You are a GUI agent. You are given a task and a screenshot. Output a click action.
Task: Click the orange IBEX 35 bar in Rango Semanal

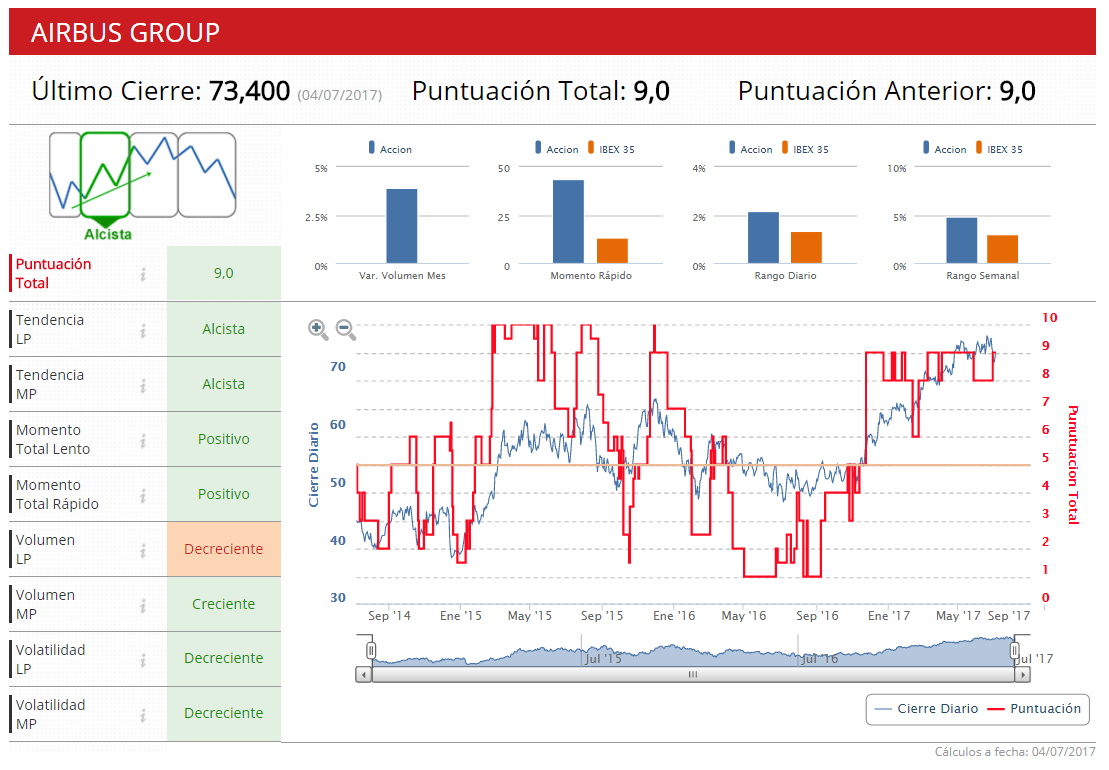[1002, 249]
